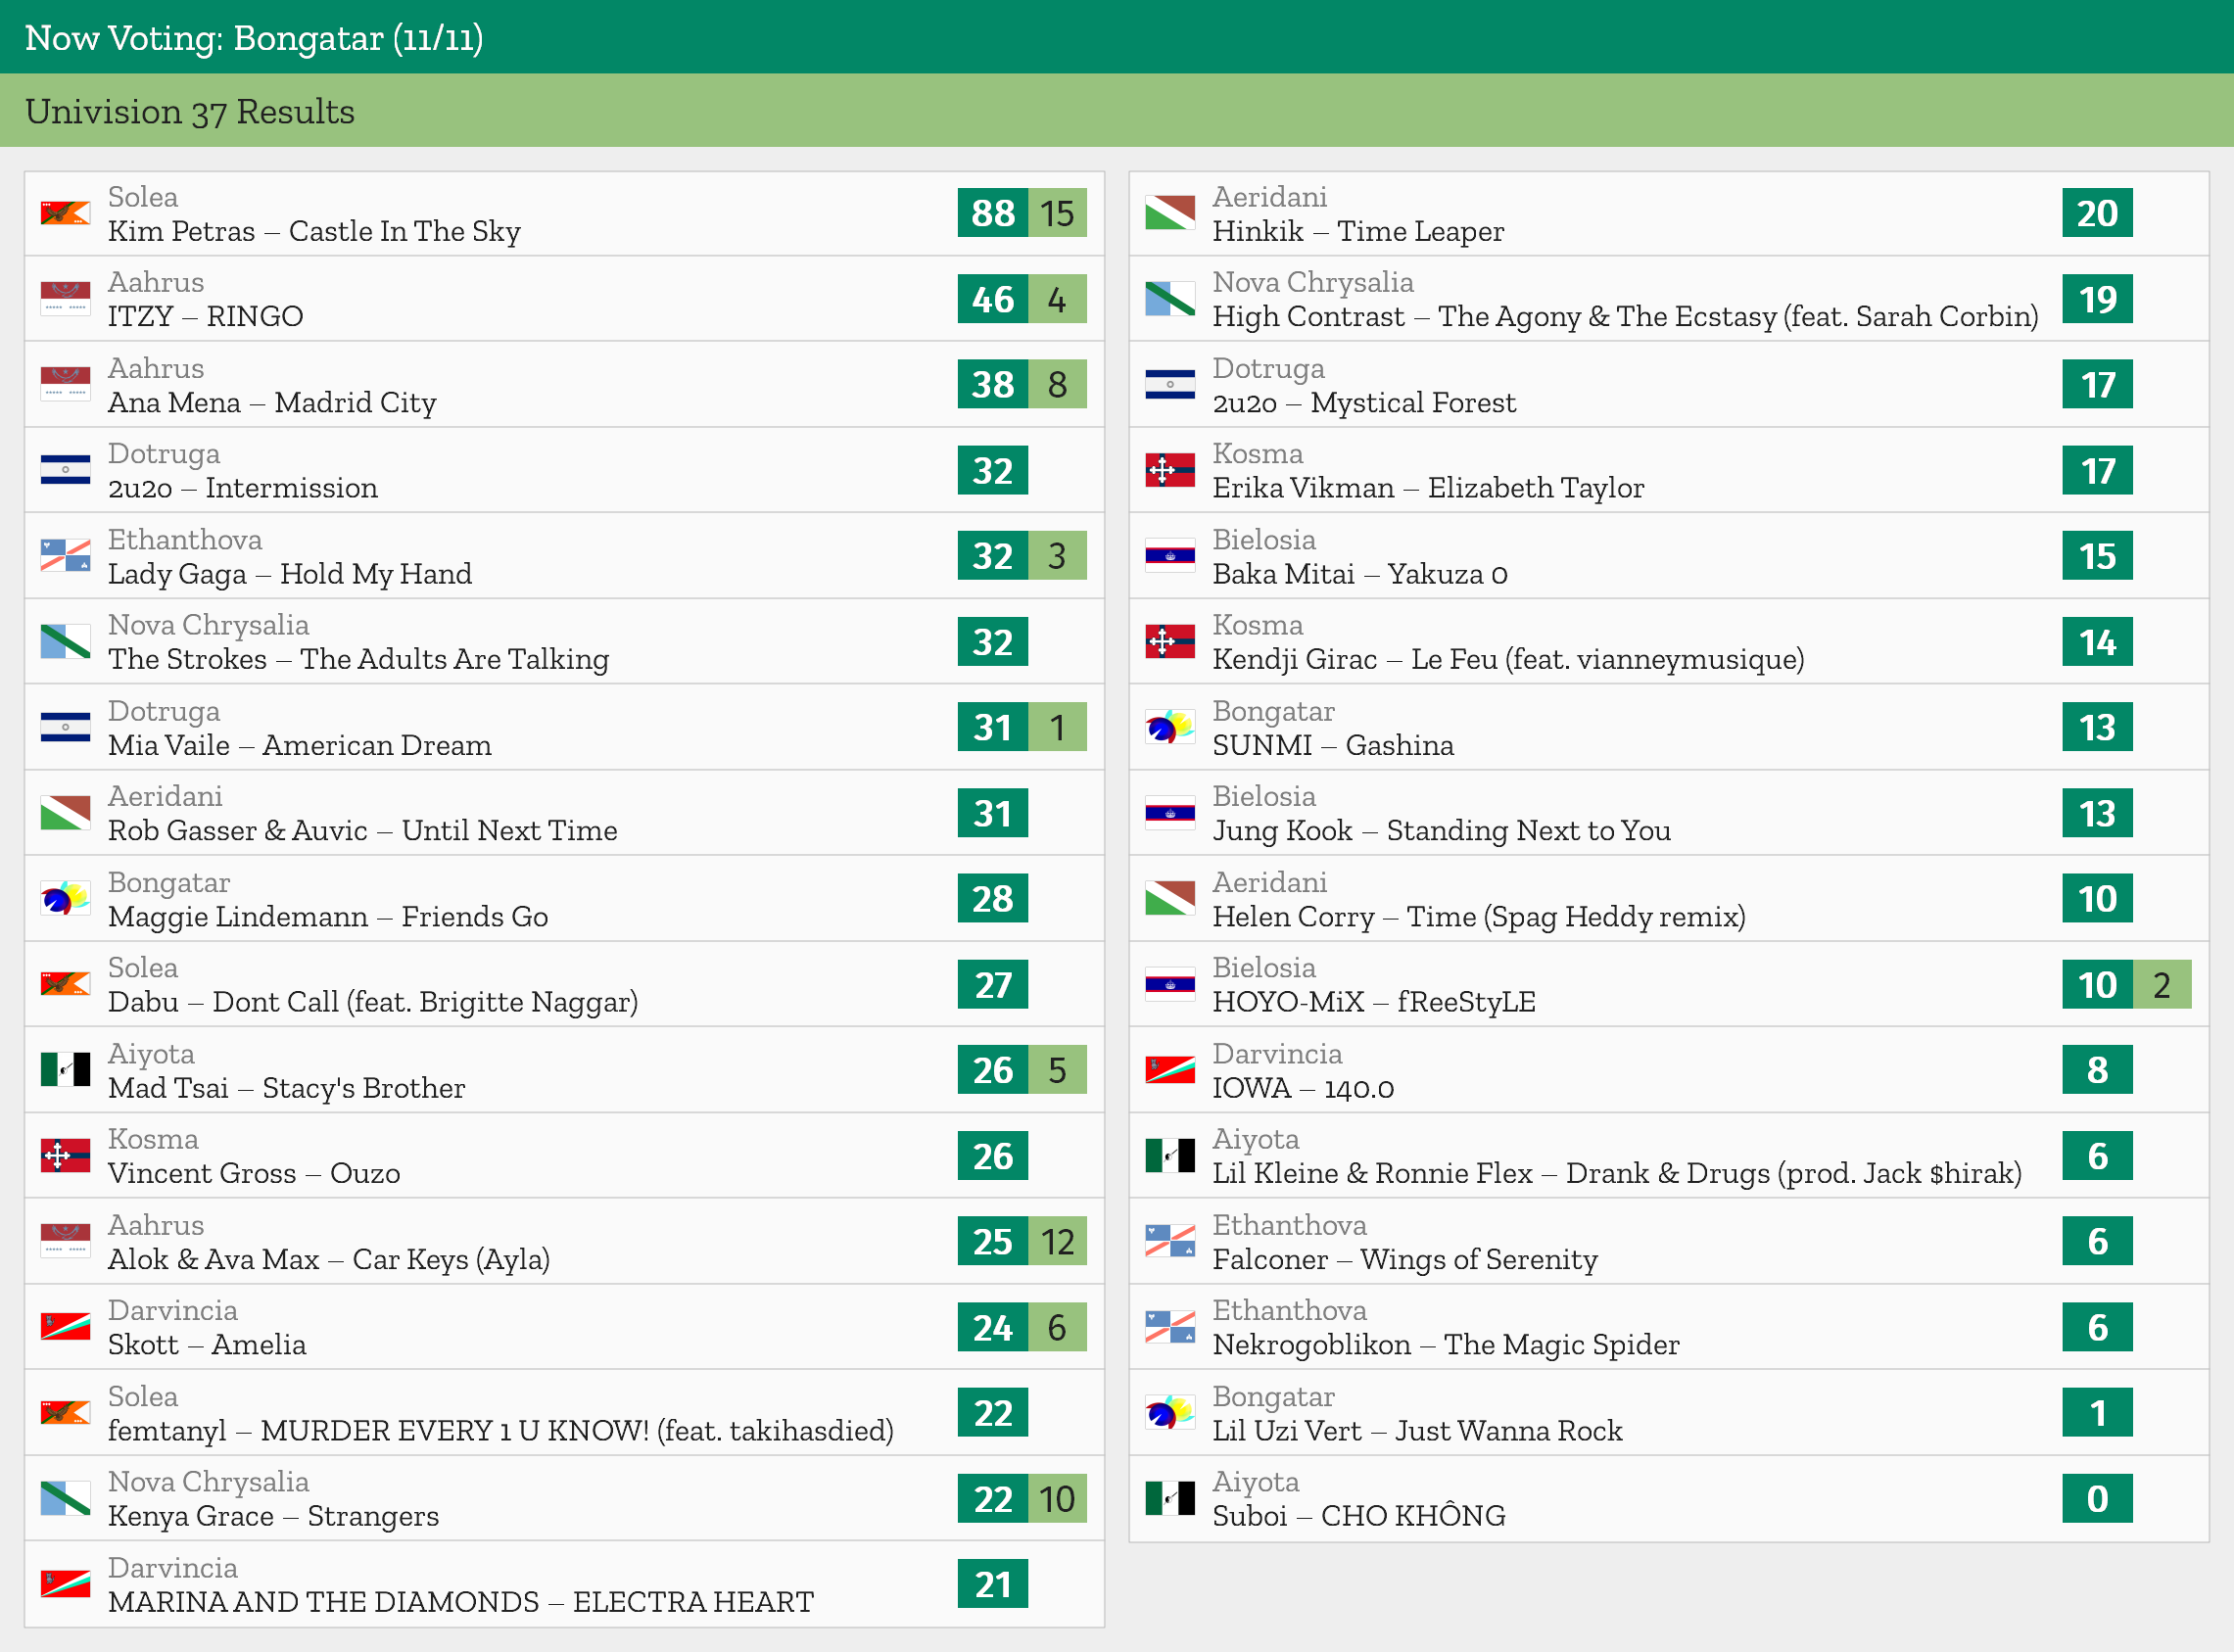Click Aiyota flag beside Lil Kleine & Ronnie Flex

point(1170,1155)
